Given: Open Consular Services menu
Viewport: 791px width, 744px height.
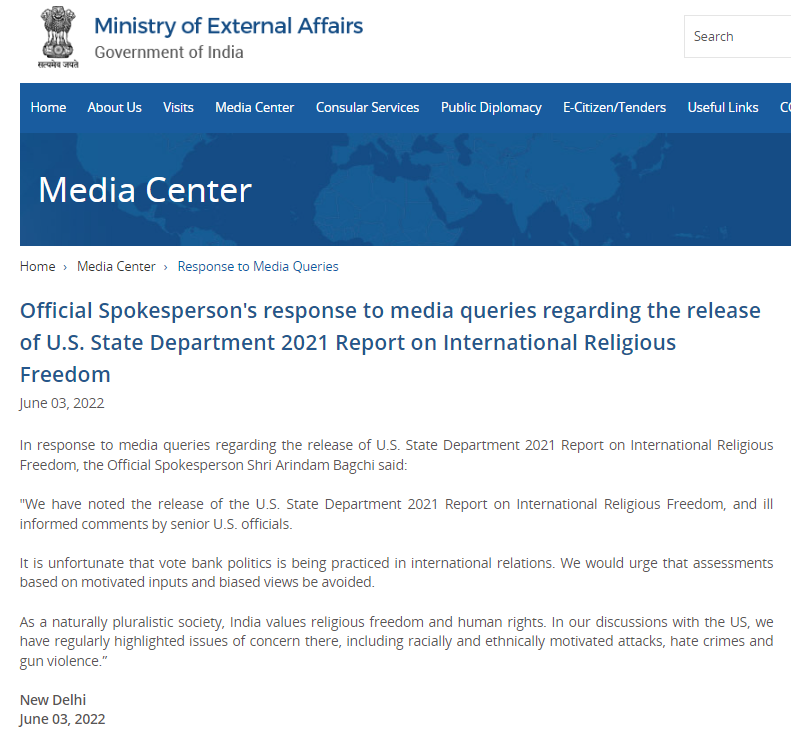Looking at the screenshot, I should [x=367, y=107].
